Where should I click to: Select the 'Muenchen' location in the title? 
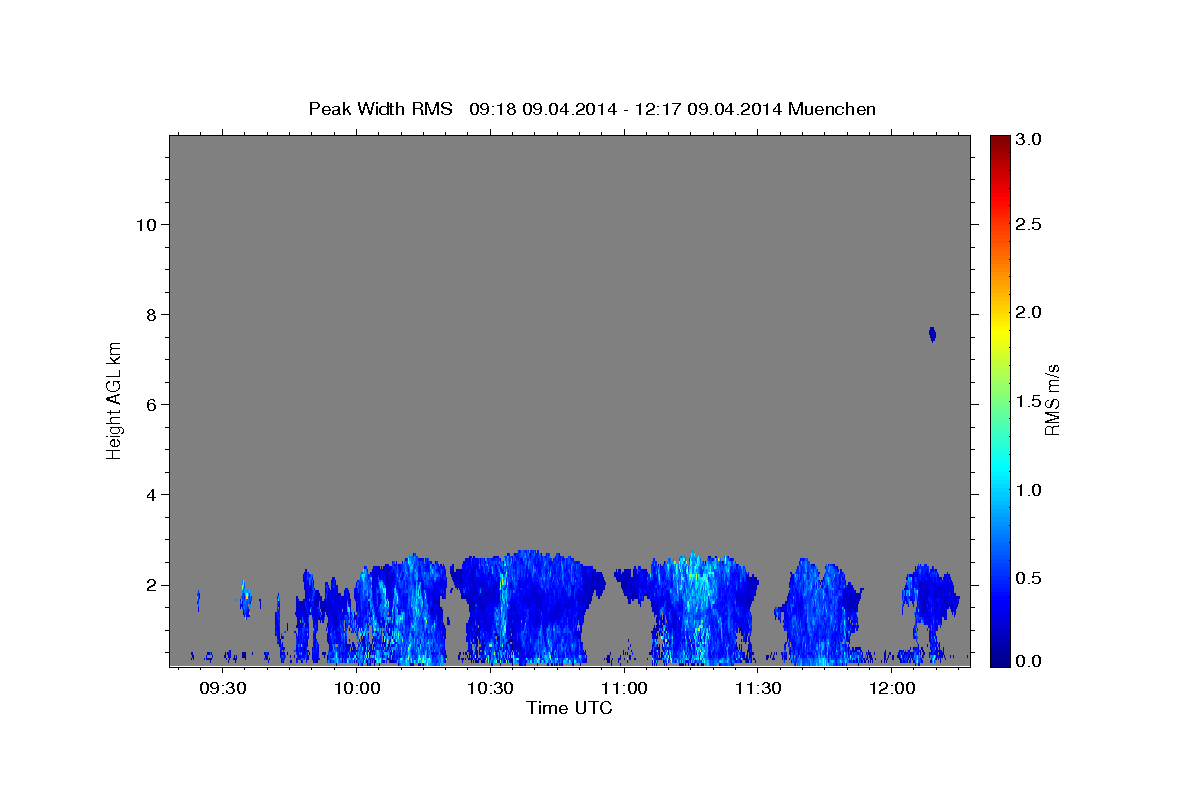tap(832, 109)
